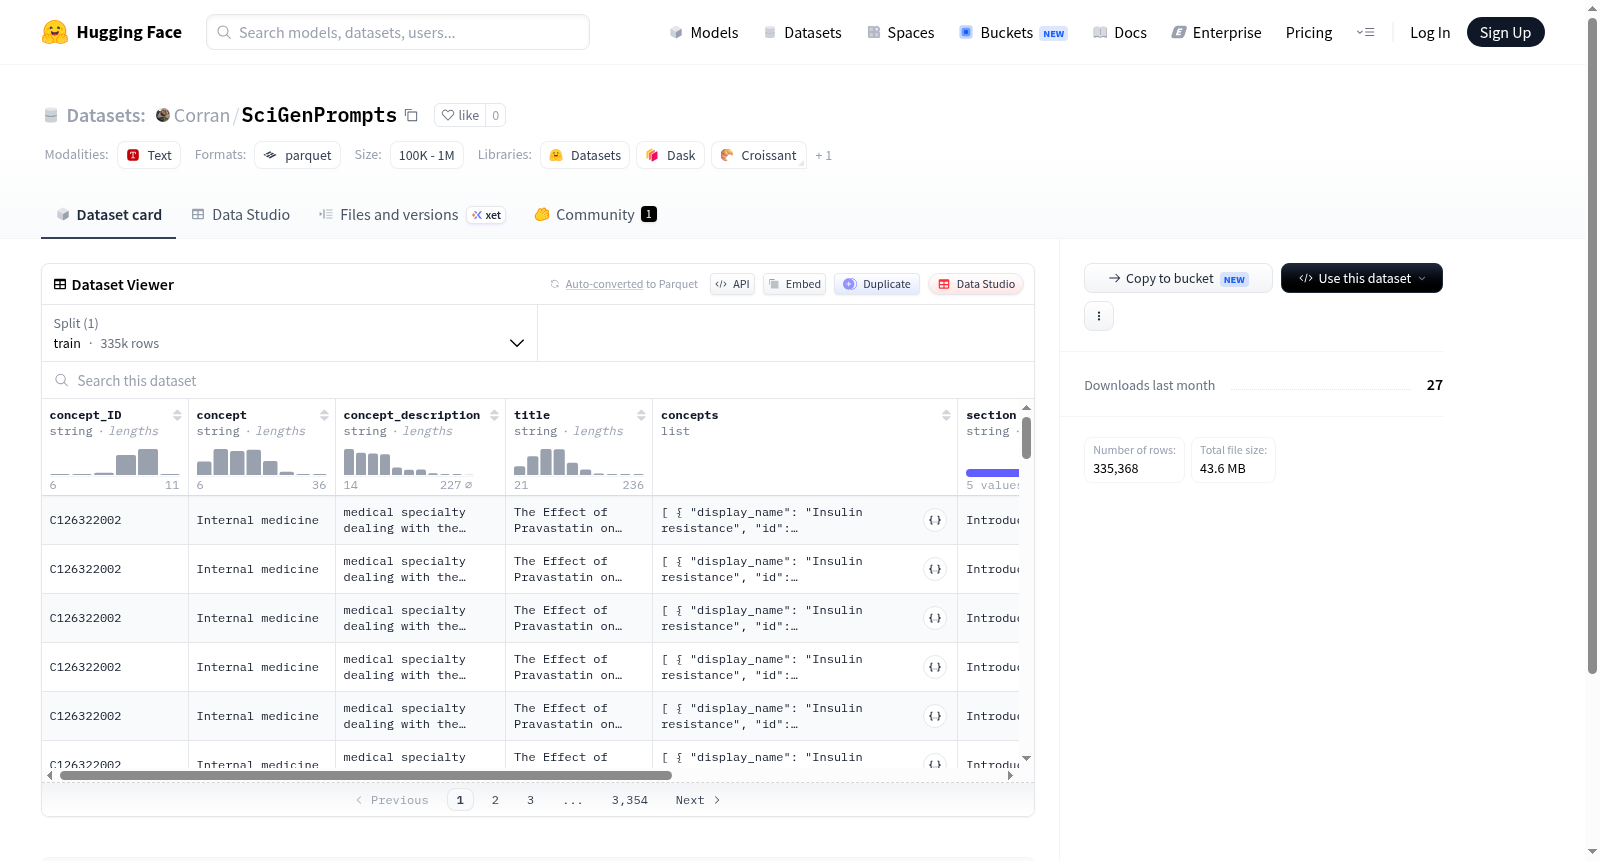Screen dimensions: 1600x861
Task: Open the Community tab
Action: (595, 214)
